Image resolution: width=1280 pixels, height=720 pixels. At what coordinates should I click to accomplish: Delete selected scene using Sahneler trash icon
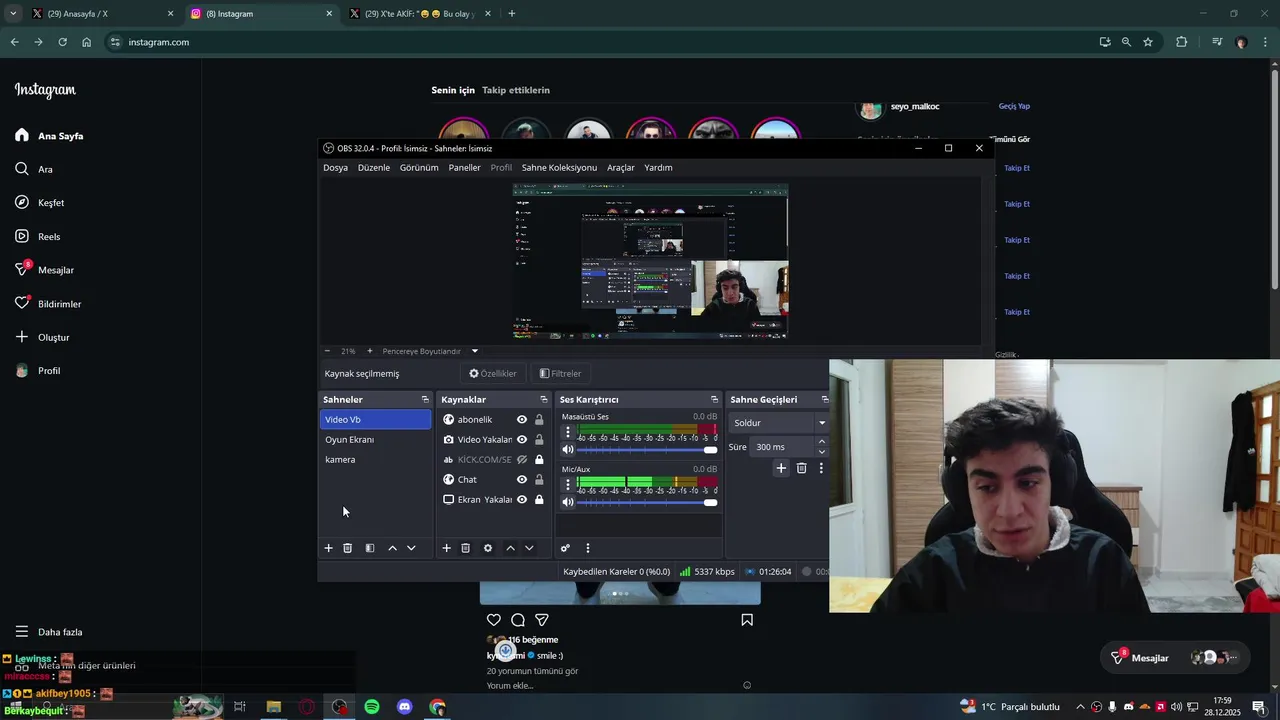click(x=347, y=548)
